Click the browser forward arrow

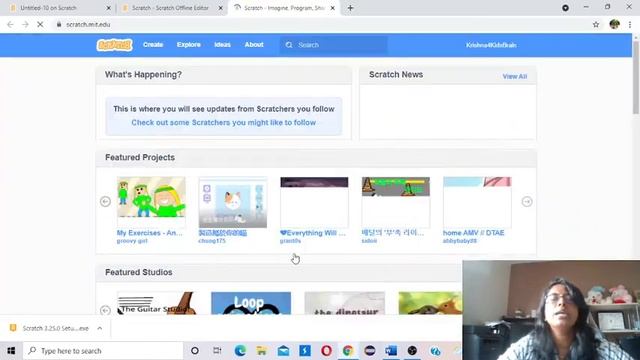click(x=25, y=24)
